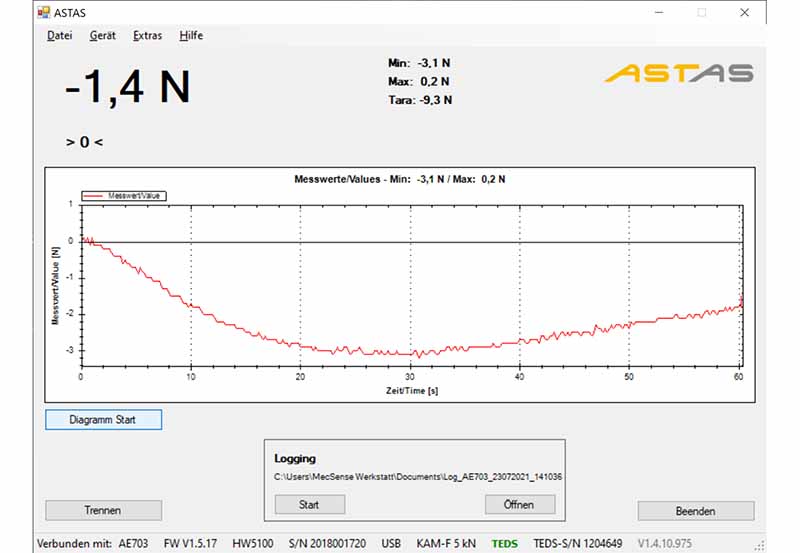The height and width of the screenshot is (553, 800).
Task: Click the ASTAS logo in the header
Action: click(679, 73)
